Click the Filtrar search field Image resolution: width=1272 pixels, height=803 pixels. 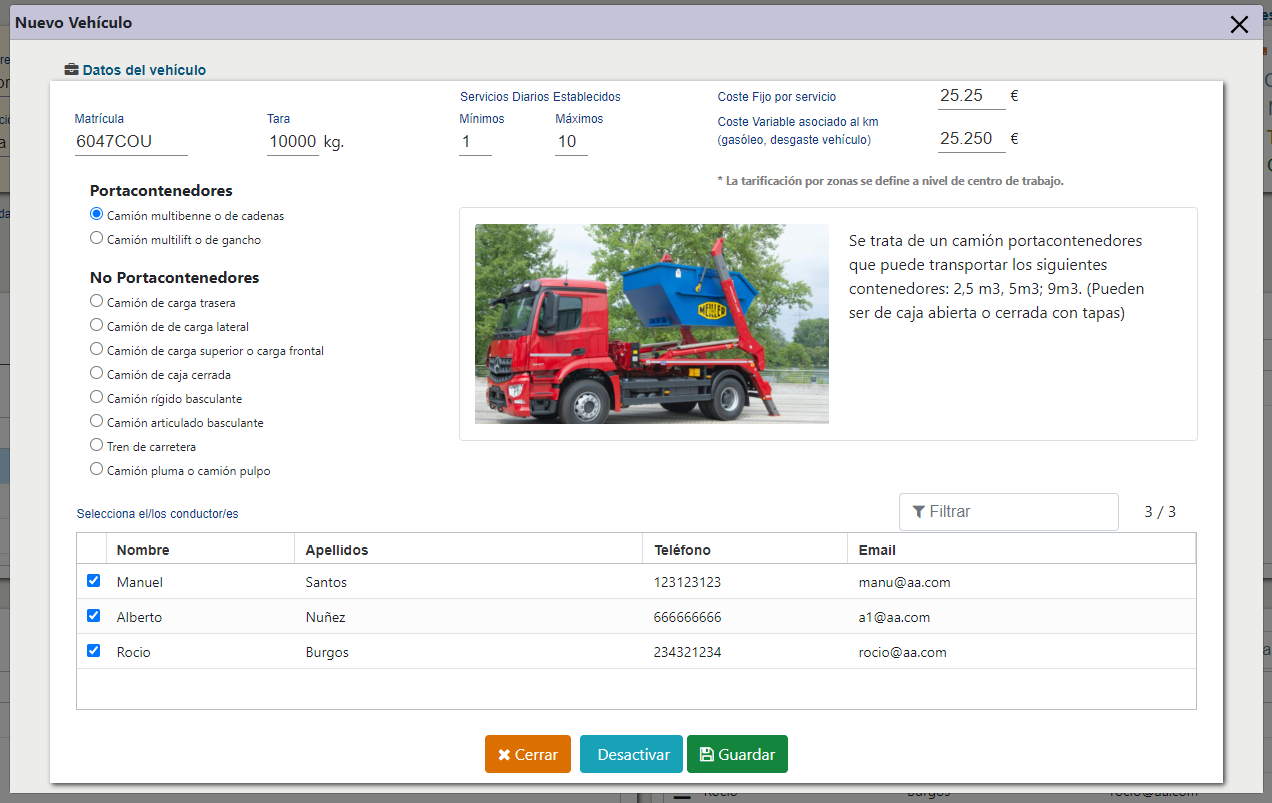pos(1008,511)
